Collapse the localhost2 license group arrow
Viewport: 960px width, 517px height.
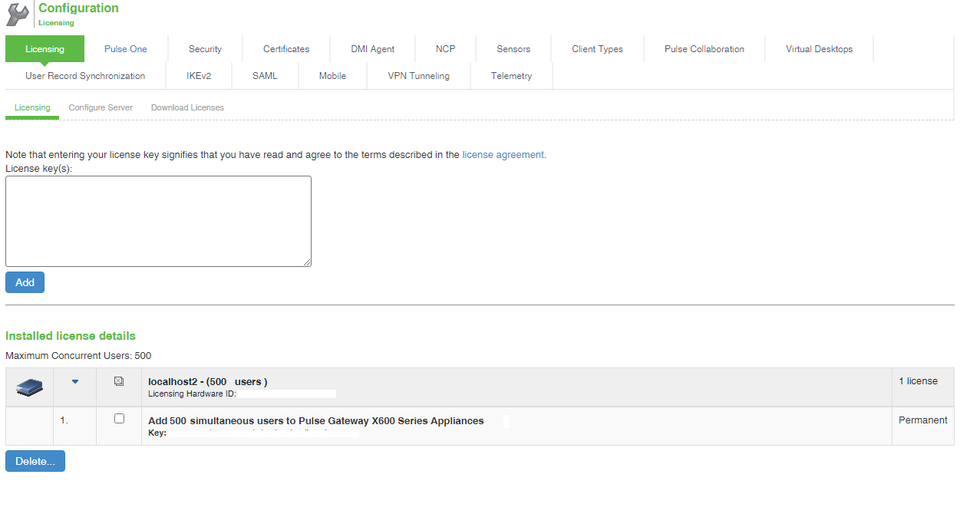[x=75, y=381]
